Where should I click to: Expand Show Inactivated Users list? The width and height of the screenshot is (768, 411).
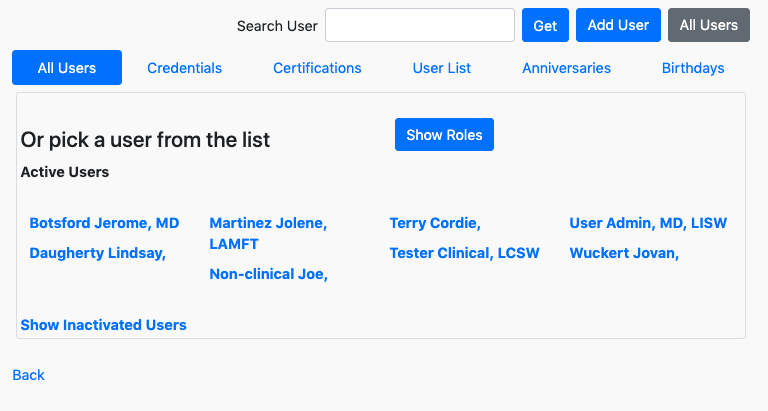[x=103, y=325]
